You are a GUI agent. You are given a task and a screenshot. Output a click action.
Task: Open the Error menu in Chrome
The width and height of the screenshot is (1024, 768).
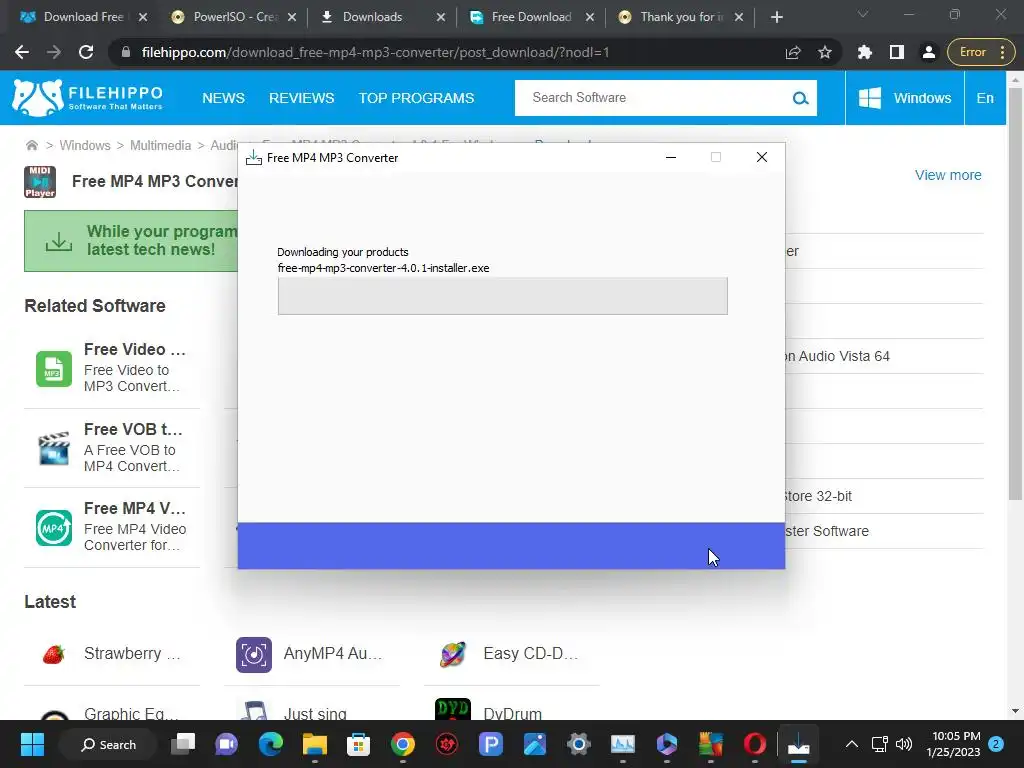tap(980, 52)
